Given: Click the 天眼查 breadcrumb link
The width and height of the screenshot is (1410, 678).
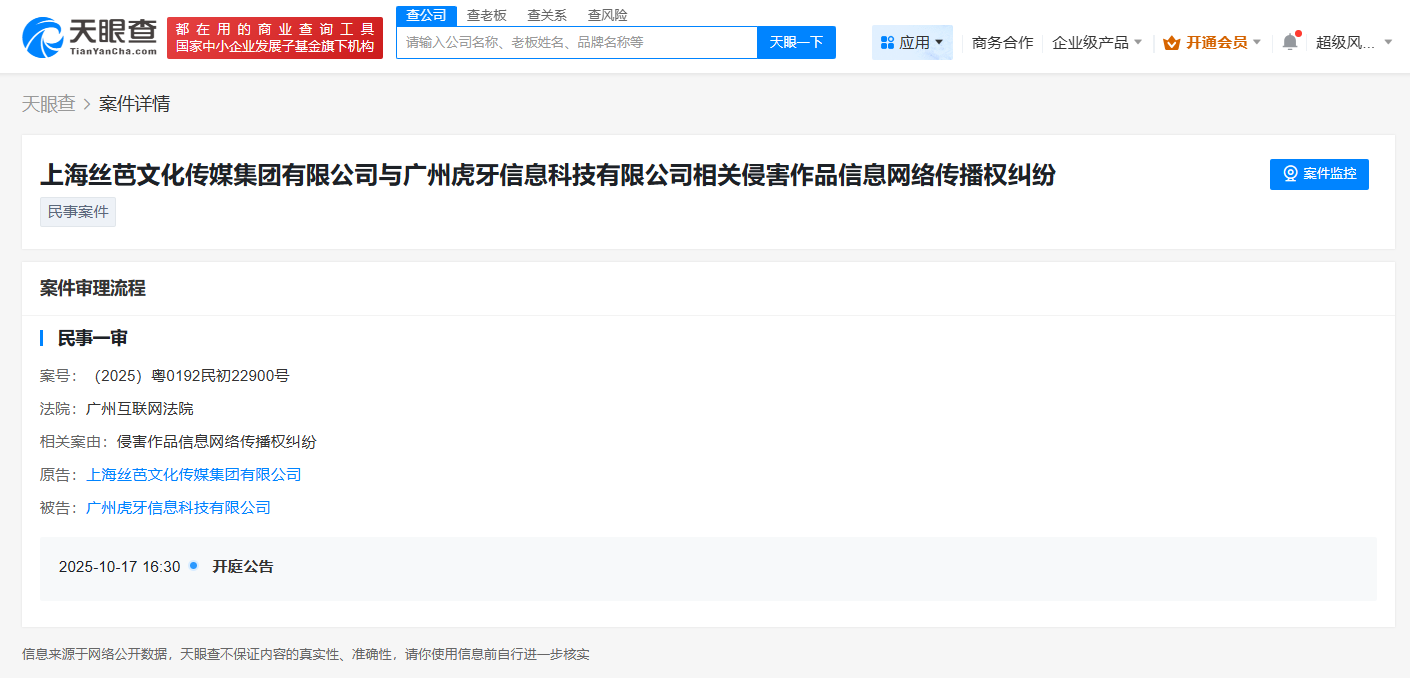Looking at the screenshot, I should pos(49,103).
